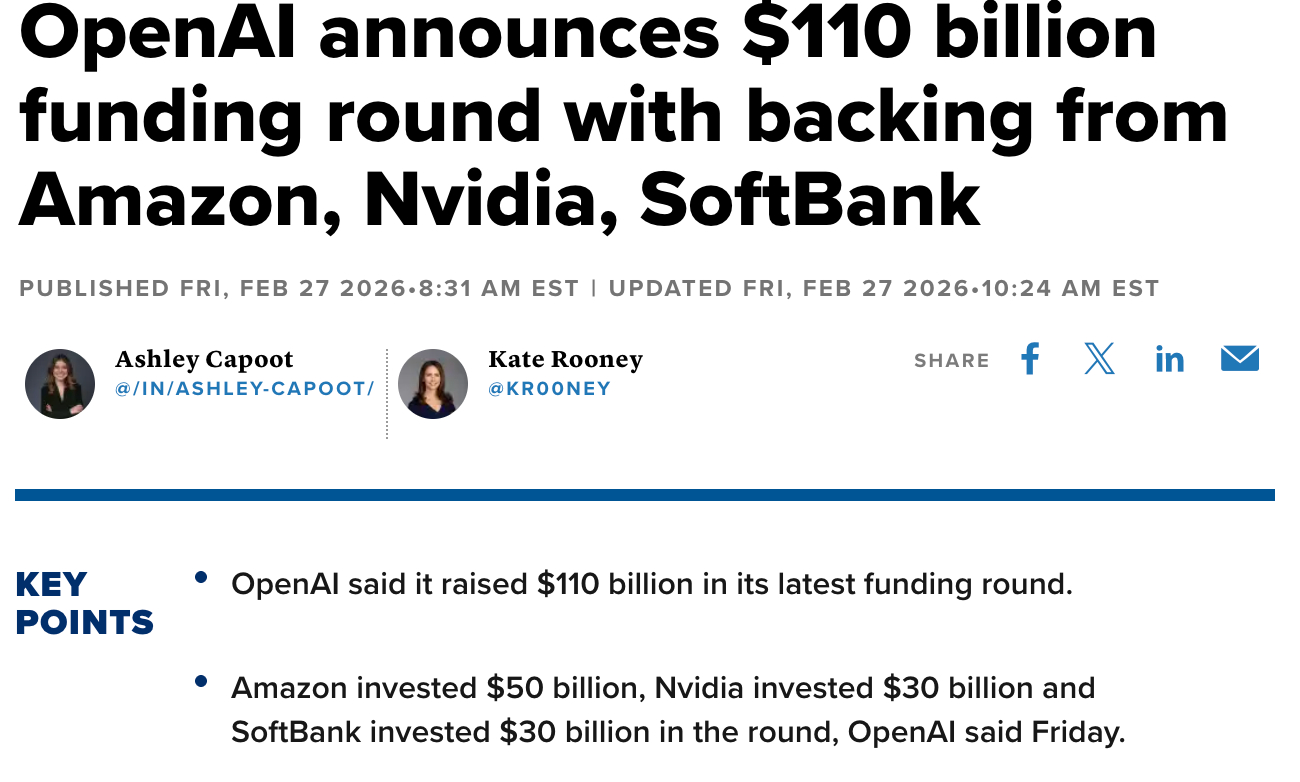The image size is (1300, 782).
Task: Share the article on Facebook
Action: tap(1030, 358)
